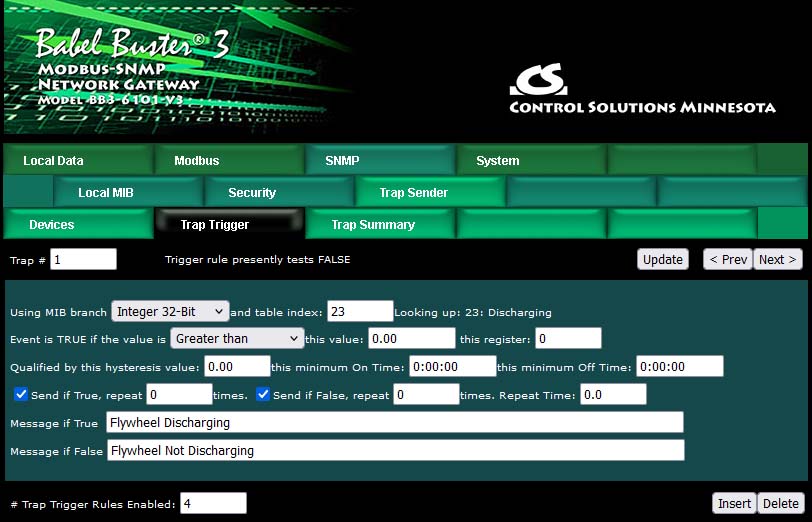Click into the Trap # field

click(83, 259)
